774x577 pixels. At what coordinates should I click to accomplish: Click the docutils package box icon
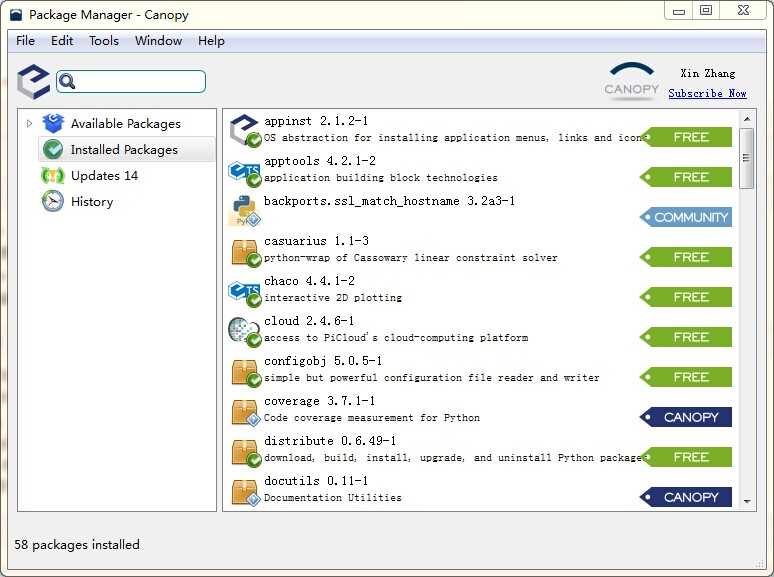point(246,493)
